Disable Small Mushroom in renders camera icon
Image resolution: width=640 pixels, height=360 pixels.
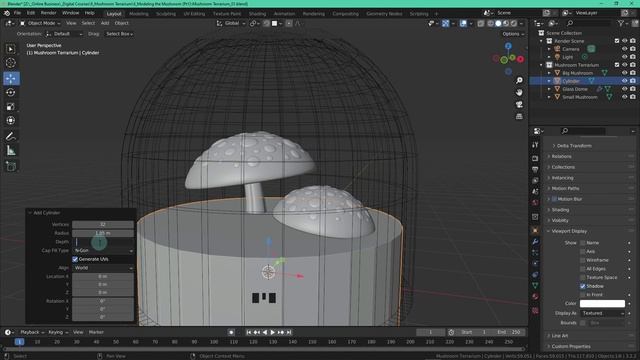tap(633, 97)
